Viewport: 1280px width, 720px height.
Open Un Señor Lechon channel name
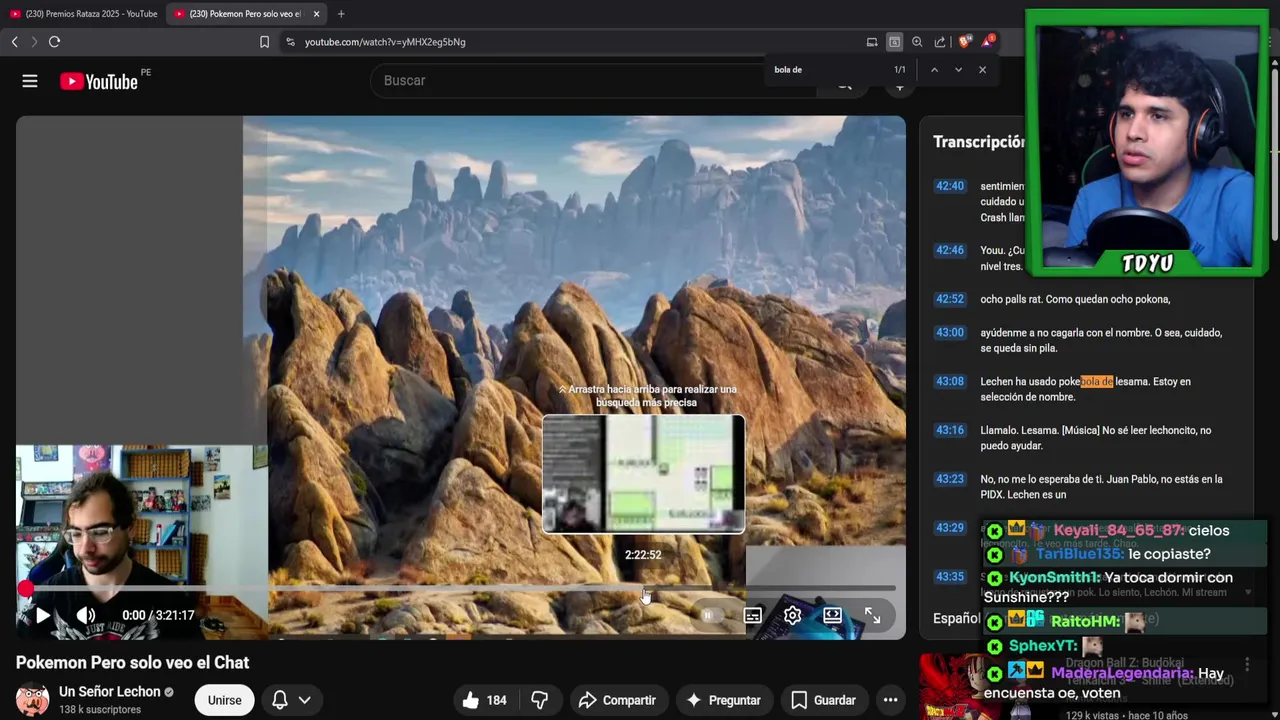coord(110,692)
